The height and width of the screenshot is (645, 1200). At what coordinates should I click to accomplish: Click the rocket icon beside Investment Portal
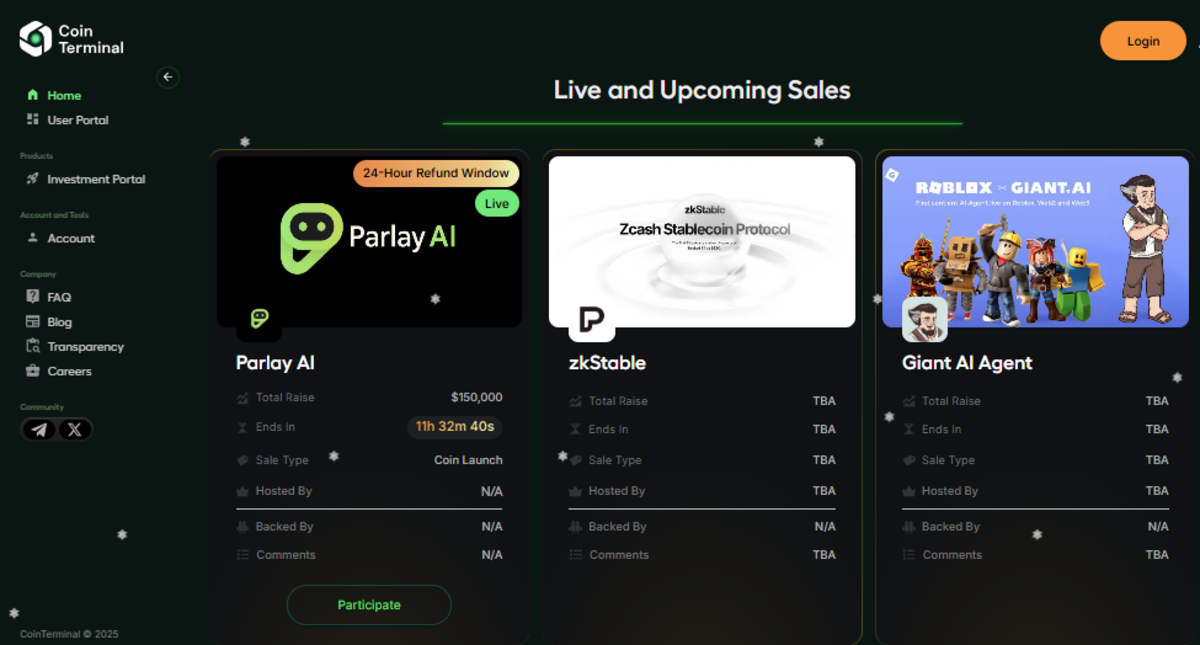(33, 179)
